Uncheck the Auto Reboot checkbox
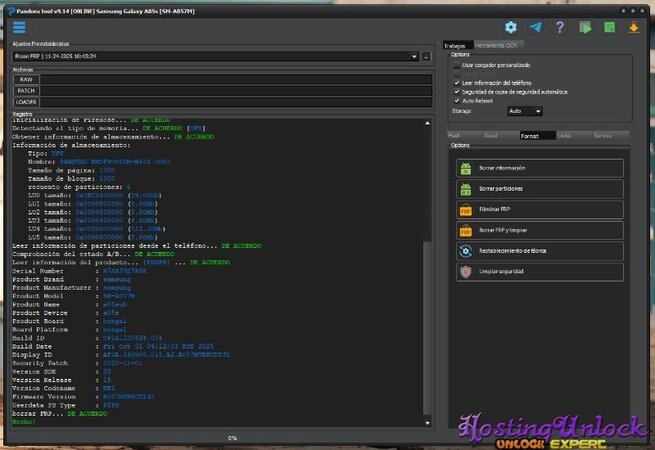This screenshot has height=450, width=655. [457, 100]
